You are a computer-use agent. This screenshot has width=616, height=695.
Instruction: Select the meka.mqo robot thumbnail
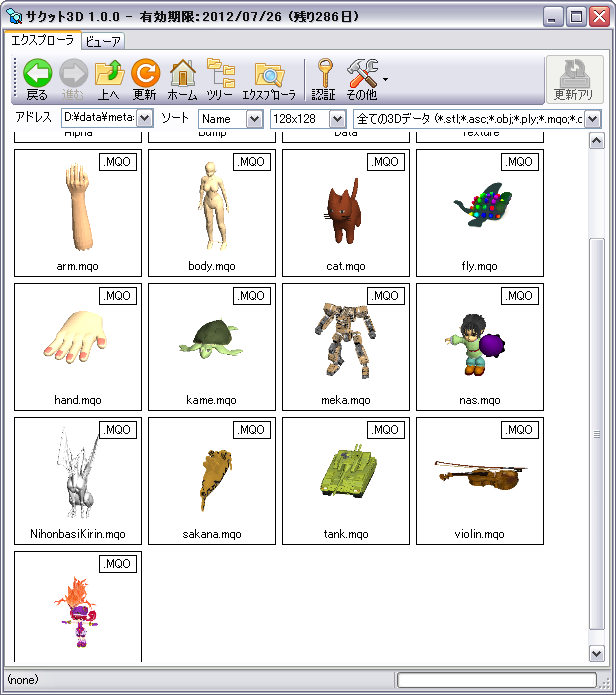[346, 347]
